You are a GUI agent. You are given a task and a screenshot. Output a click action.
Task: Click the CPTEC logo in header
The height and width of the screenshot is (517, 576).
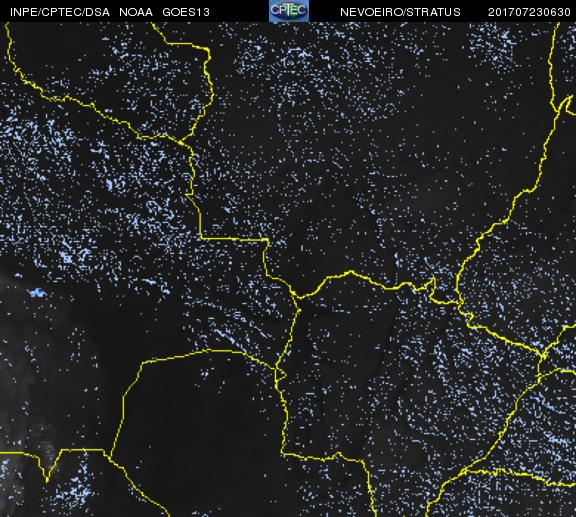[289, 11]
